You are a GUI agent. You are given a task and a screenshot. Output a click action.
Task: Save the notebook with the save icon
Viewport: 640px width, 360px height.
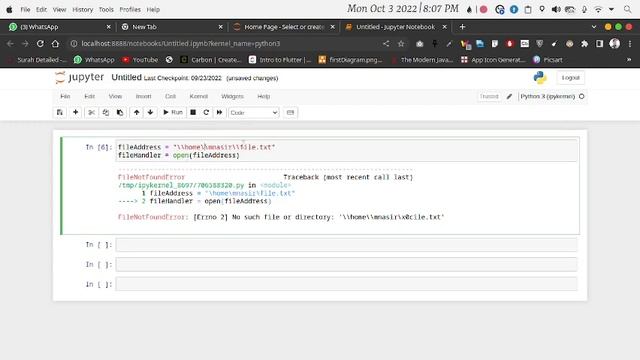(x=60, y=112)
